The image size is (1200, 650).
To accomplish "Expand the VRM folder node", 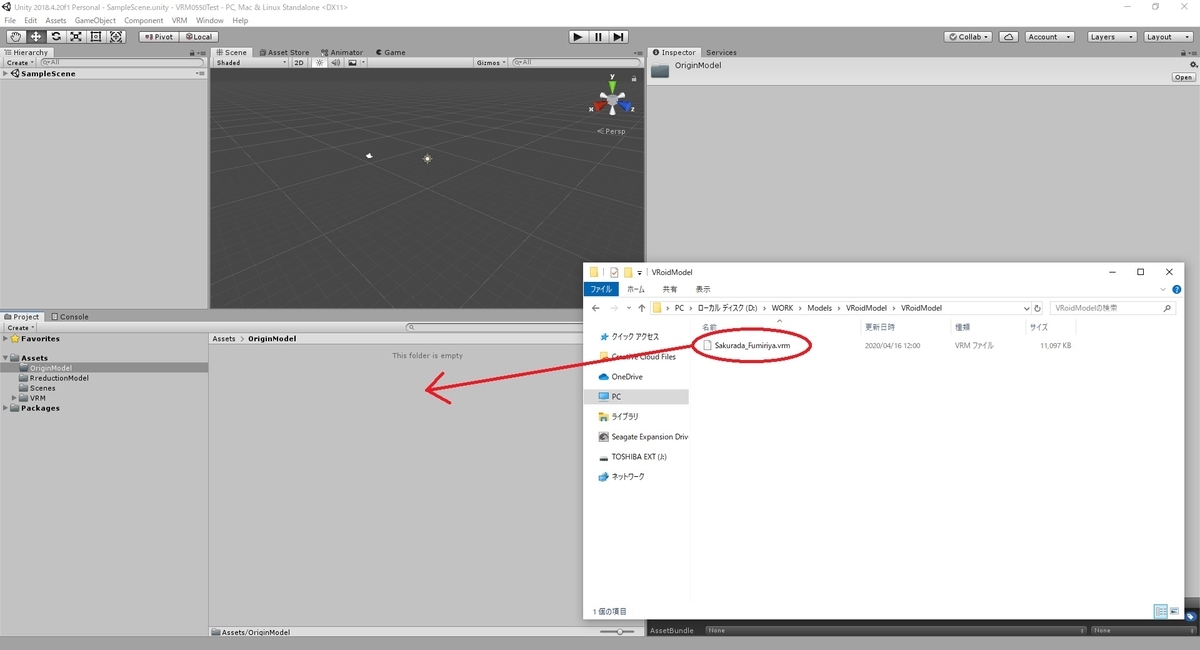I will click(x=15, y=398).
